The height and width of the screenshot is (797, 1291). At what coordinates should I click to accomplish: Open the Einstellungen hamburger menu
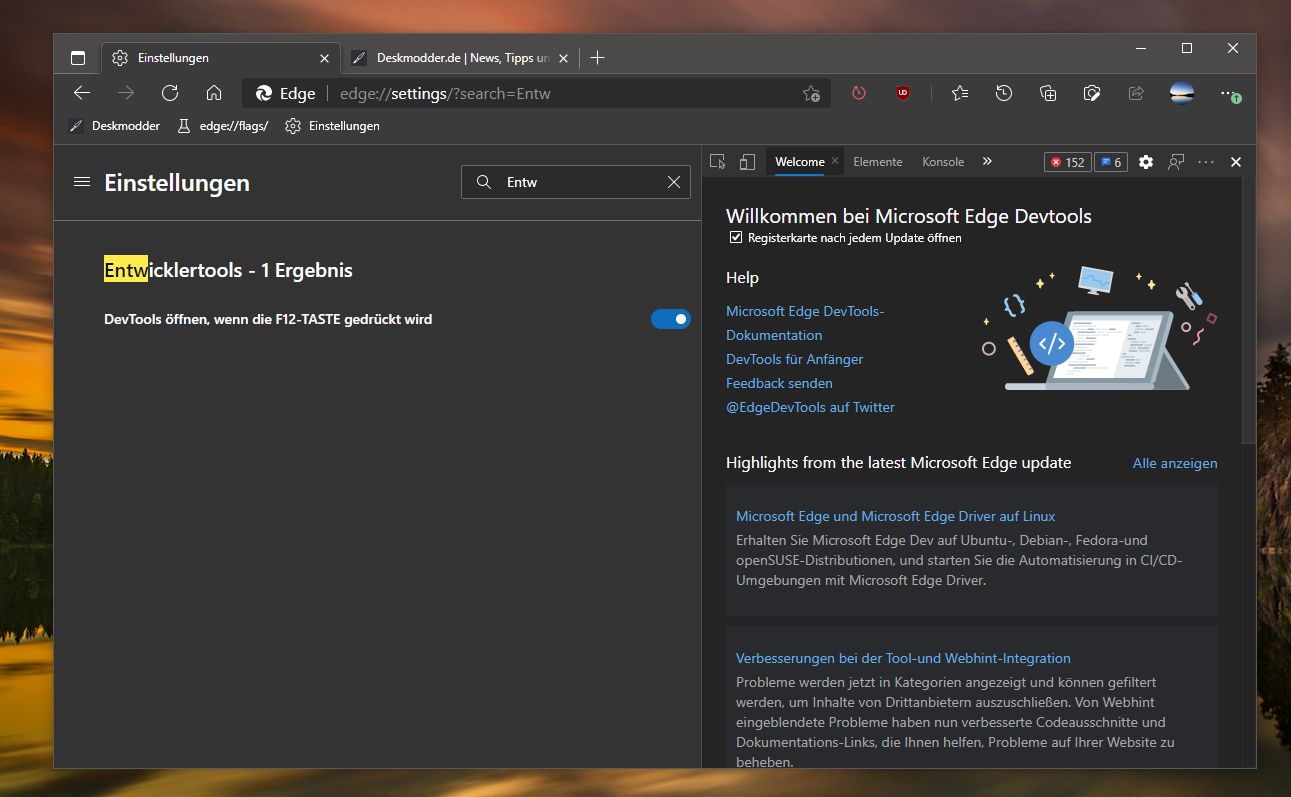point(82,182)
